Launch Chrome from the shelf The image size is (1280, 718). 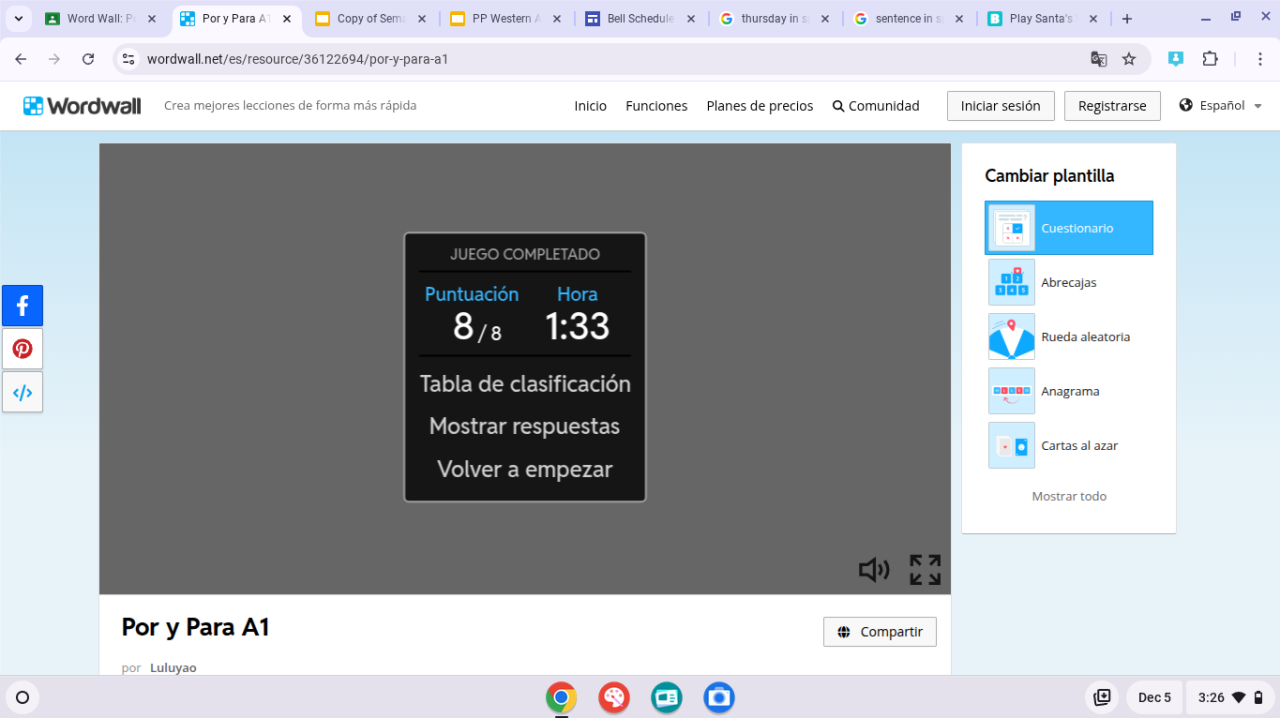coord(561,697)
